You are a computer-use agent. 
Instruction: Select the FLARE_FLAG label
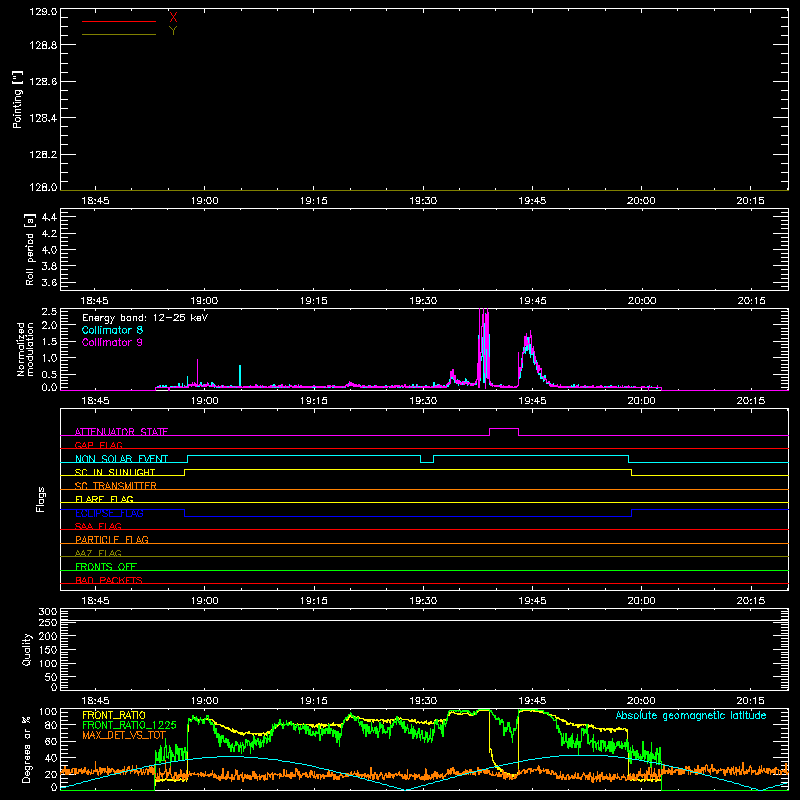(104, 499)
